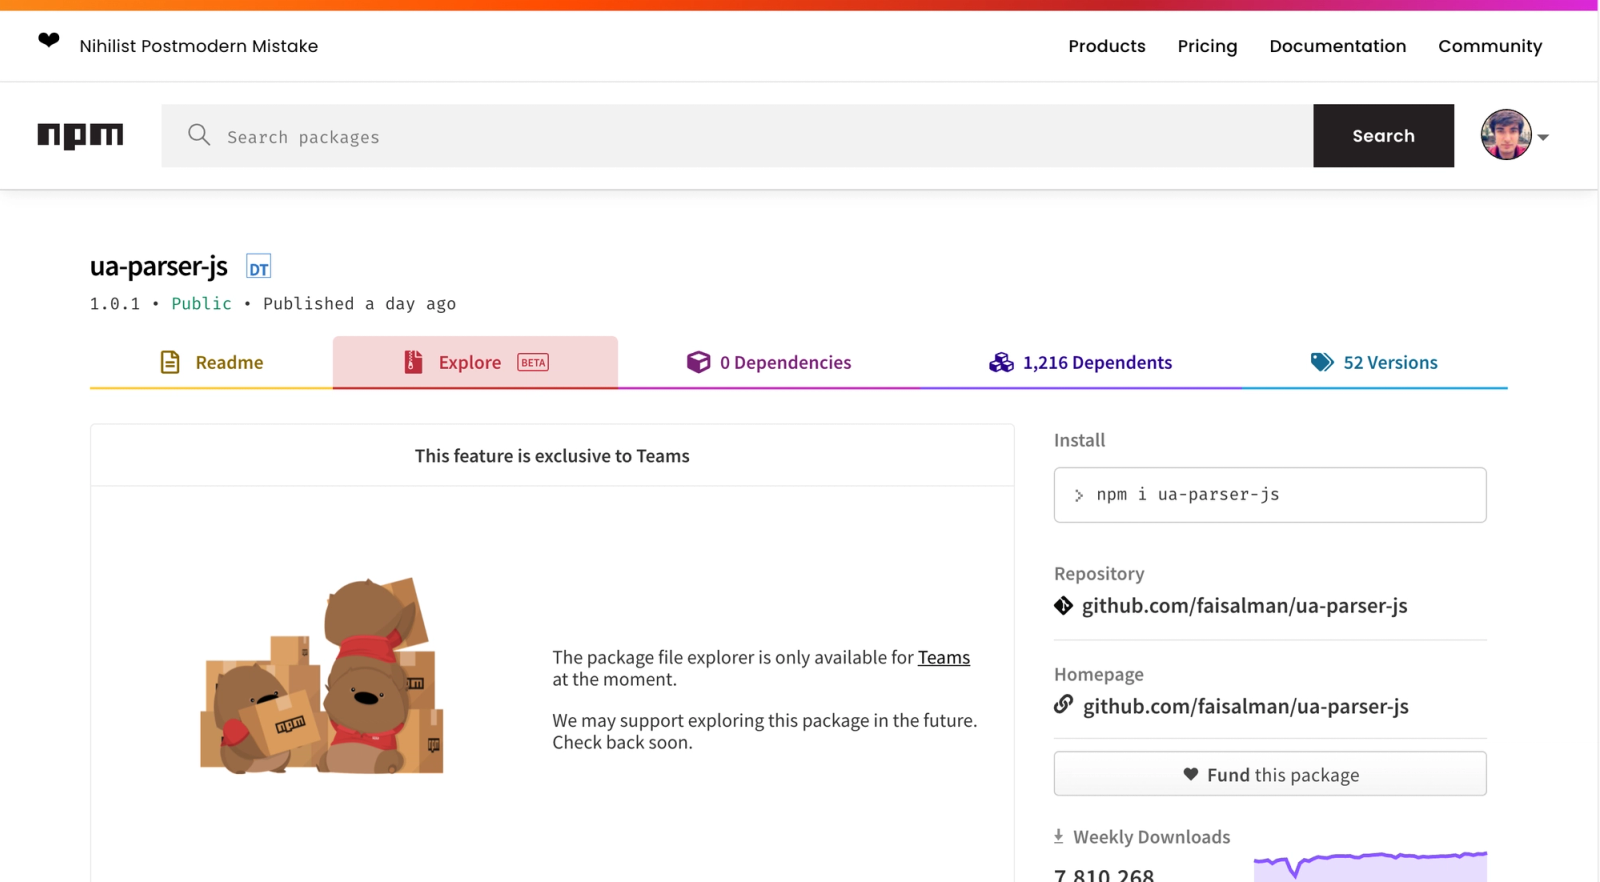1600x882 pixels.
Task: Click the black heart icon in top bar
Action: pyautogui.click(x=48, y=40)
